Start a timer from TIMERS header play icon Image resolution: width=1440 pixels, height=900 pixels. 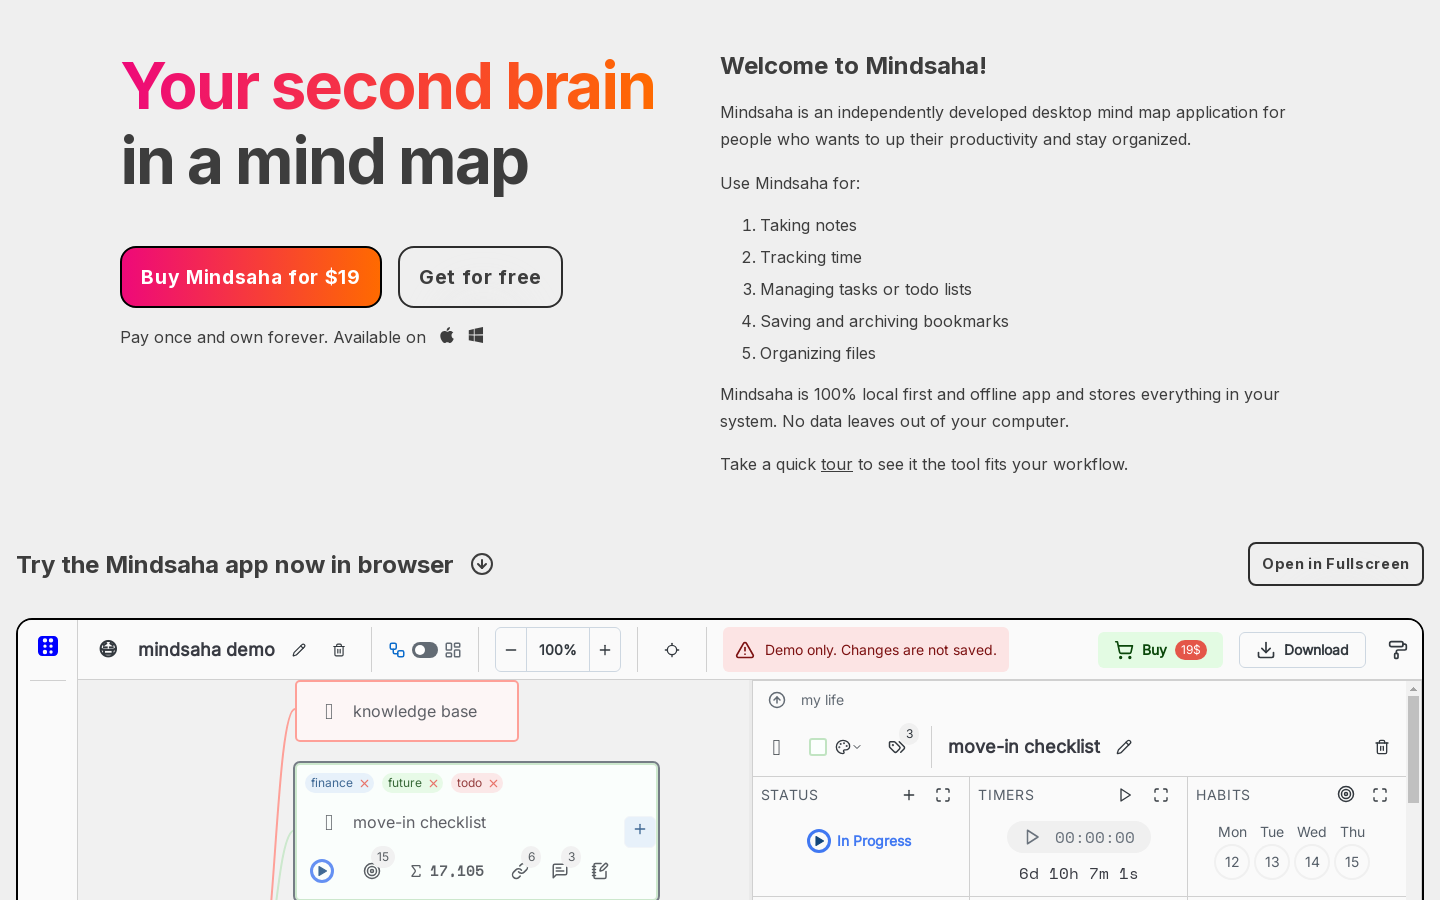(x=1125, y=795)
